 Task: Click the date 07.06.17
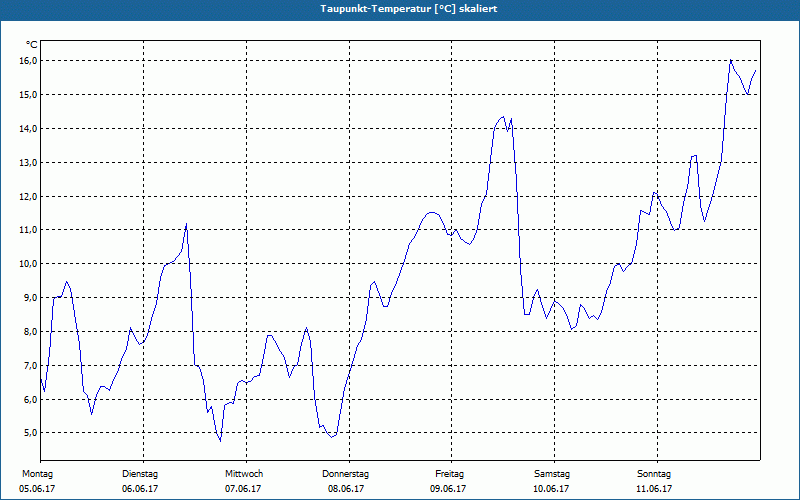243,489
